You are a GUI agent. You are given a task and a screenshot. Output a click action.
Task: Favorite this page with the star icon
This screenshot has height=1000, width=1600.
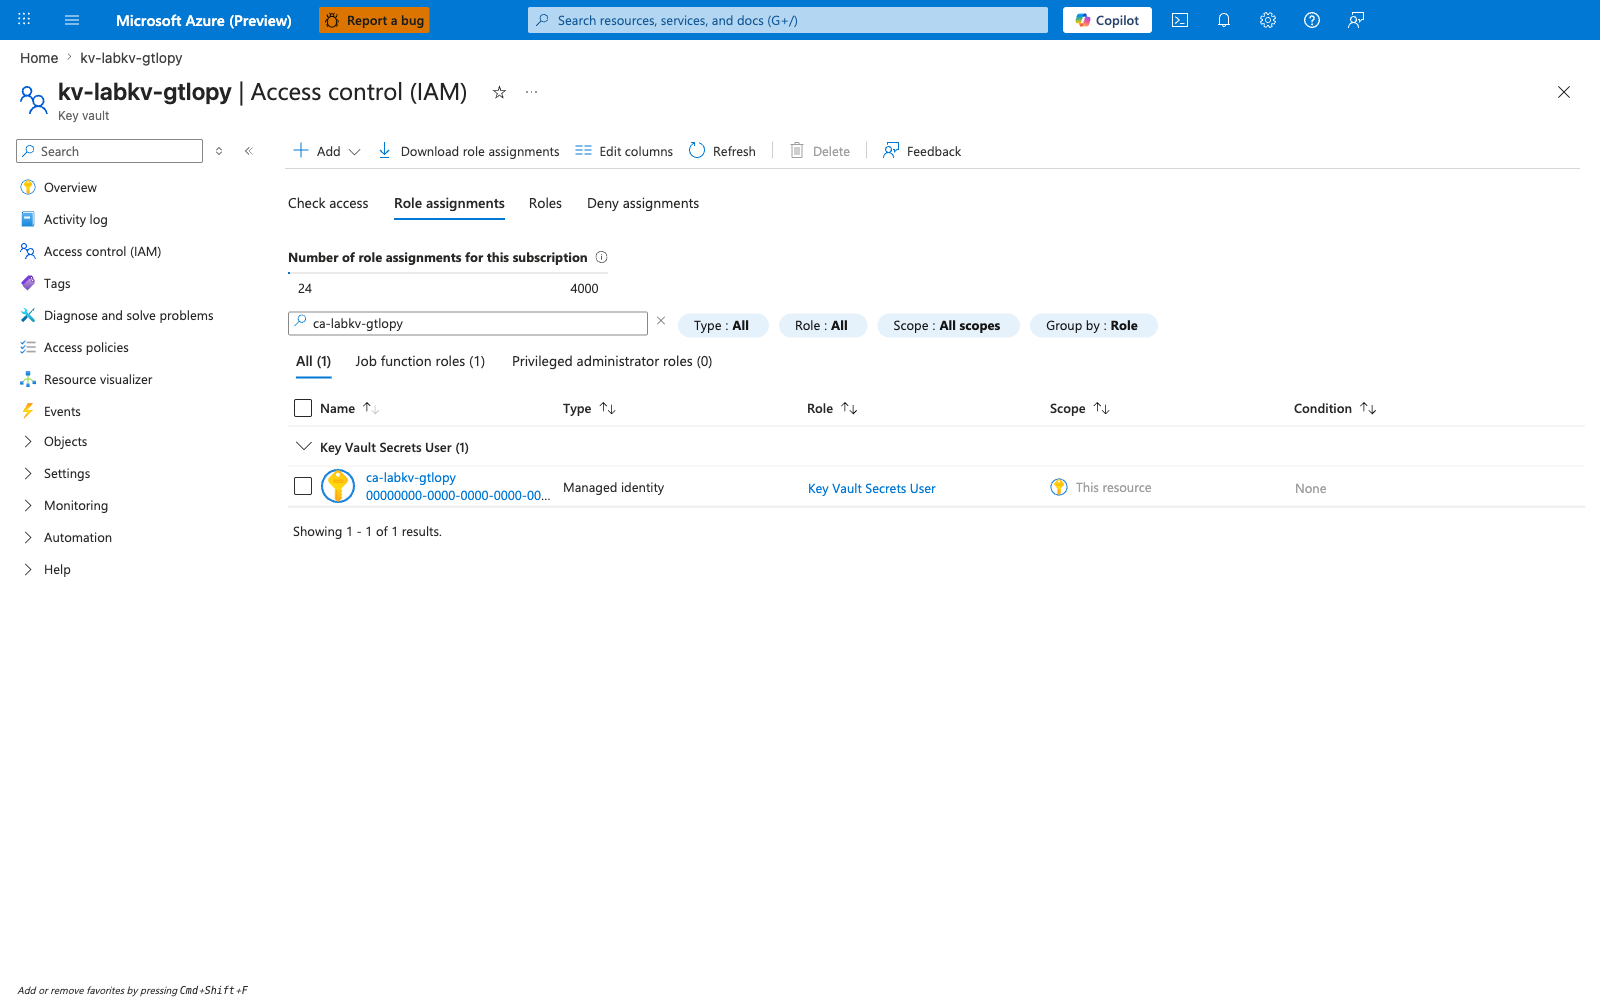[x=499, y=92]
